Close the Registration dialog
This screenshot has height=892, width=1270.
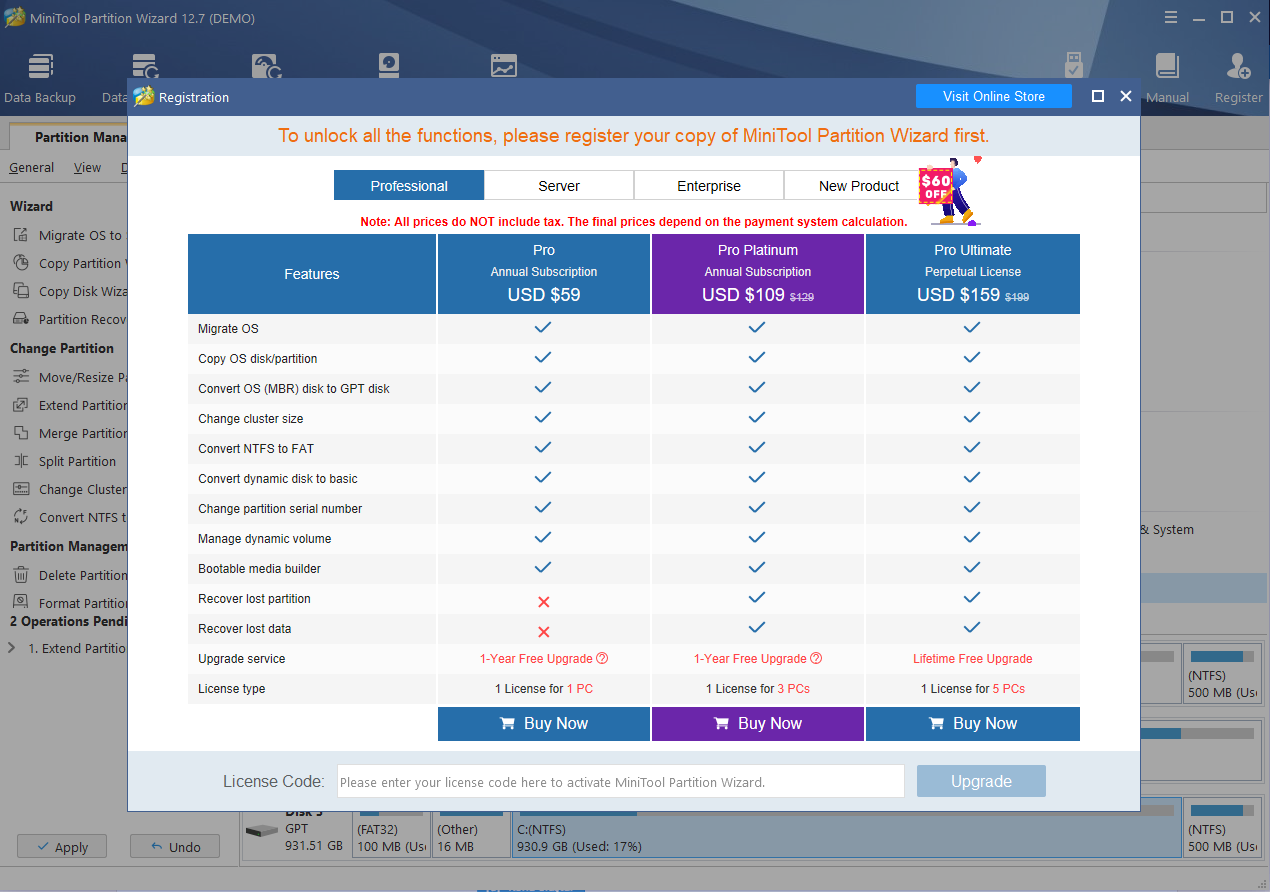point(1126,96)
